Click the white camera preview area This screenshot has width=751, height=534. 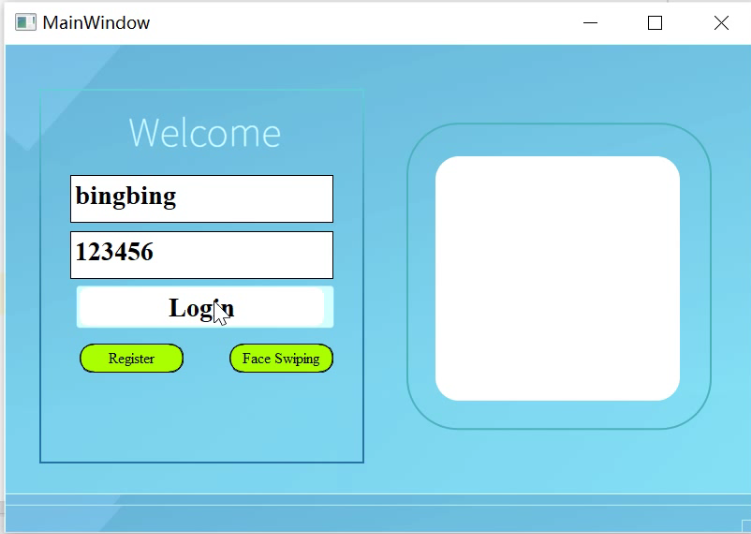(558, 278)
